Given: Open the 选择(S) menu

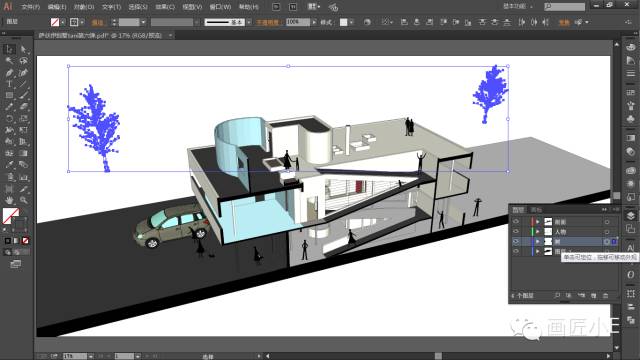Looking at the screenshot, I should tap(138, 7).
